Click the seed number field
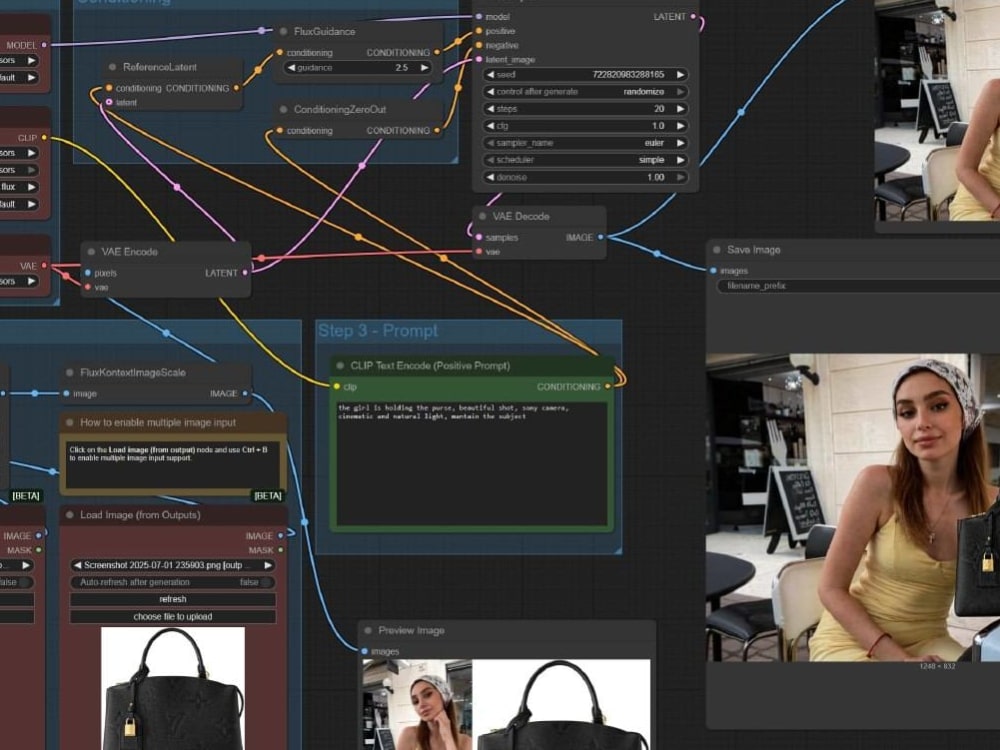 pos(585,75)
